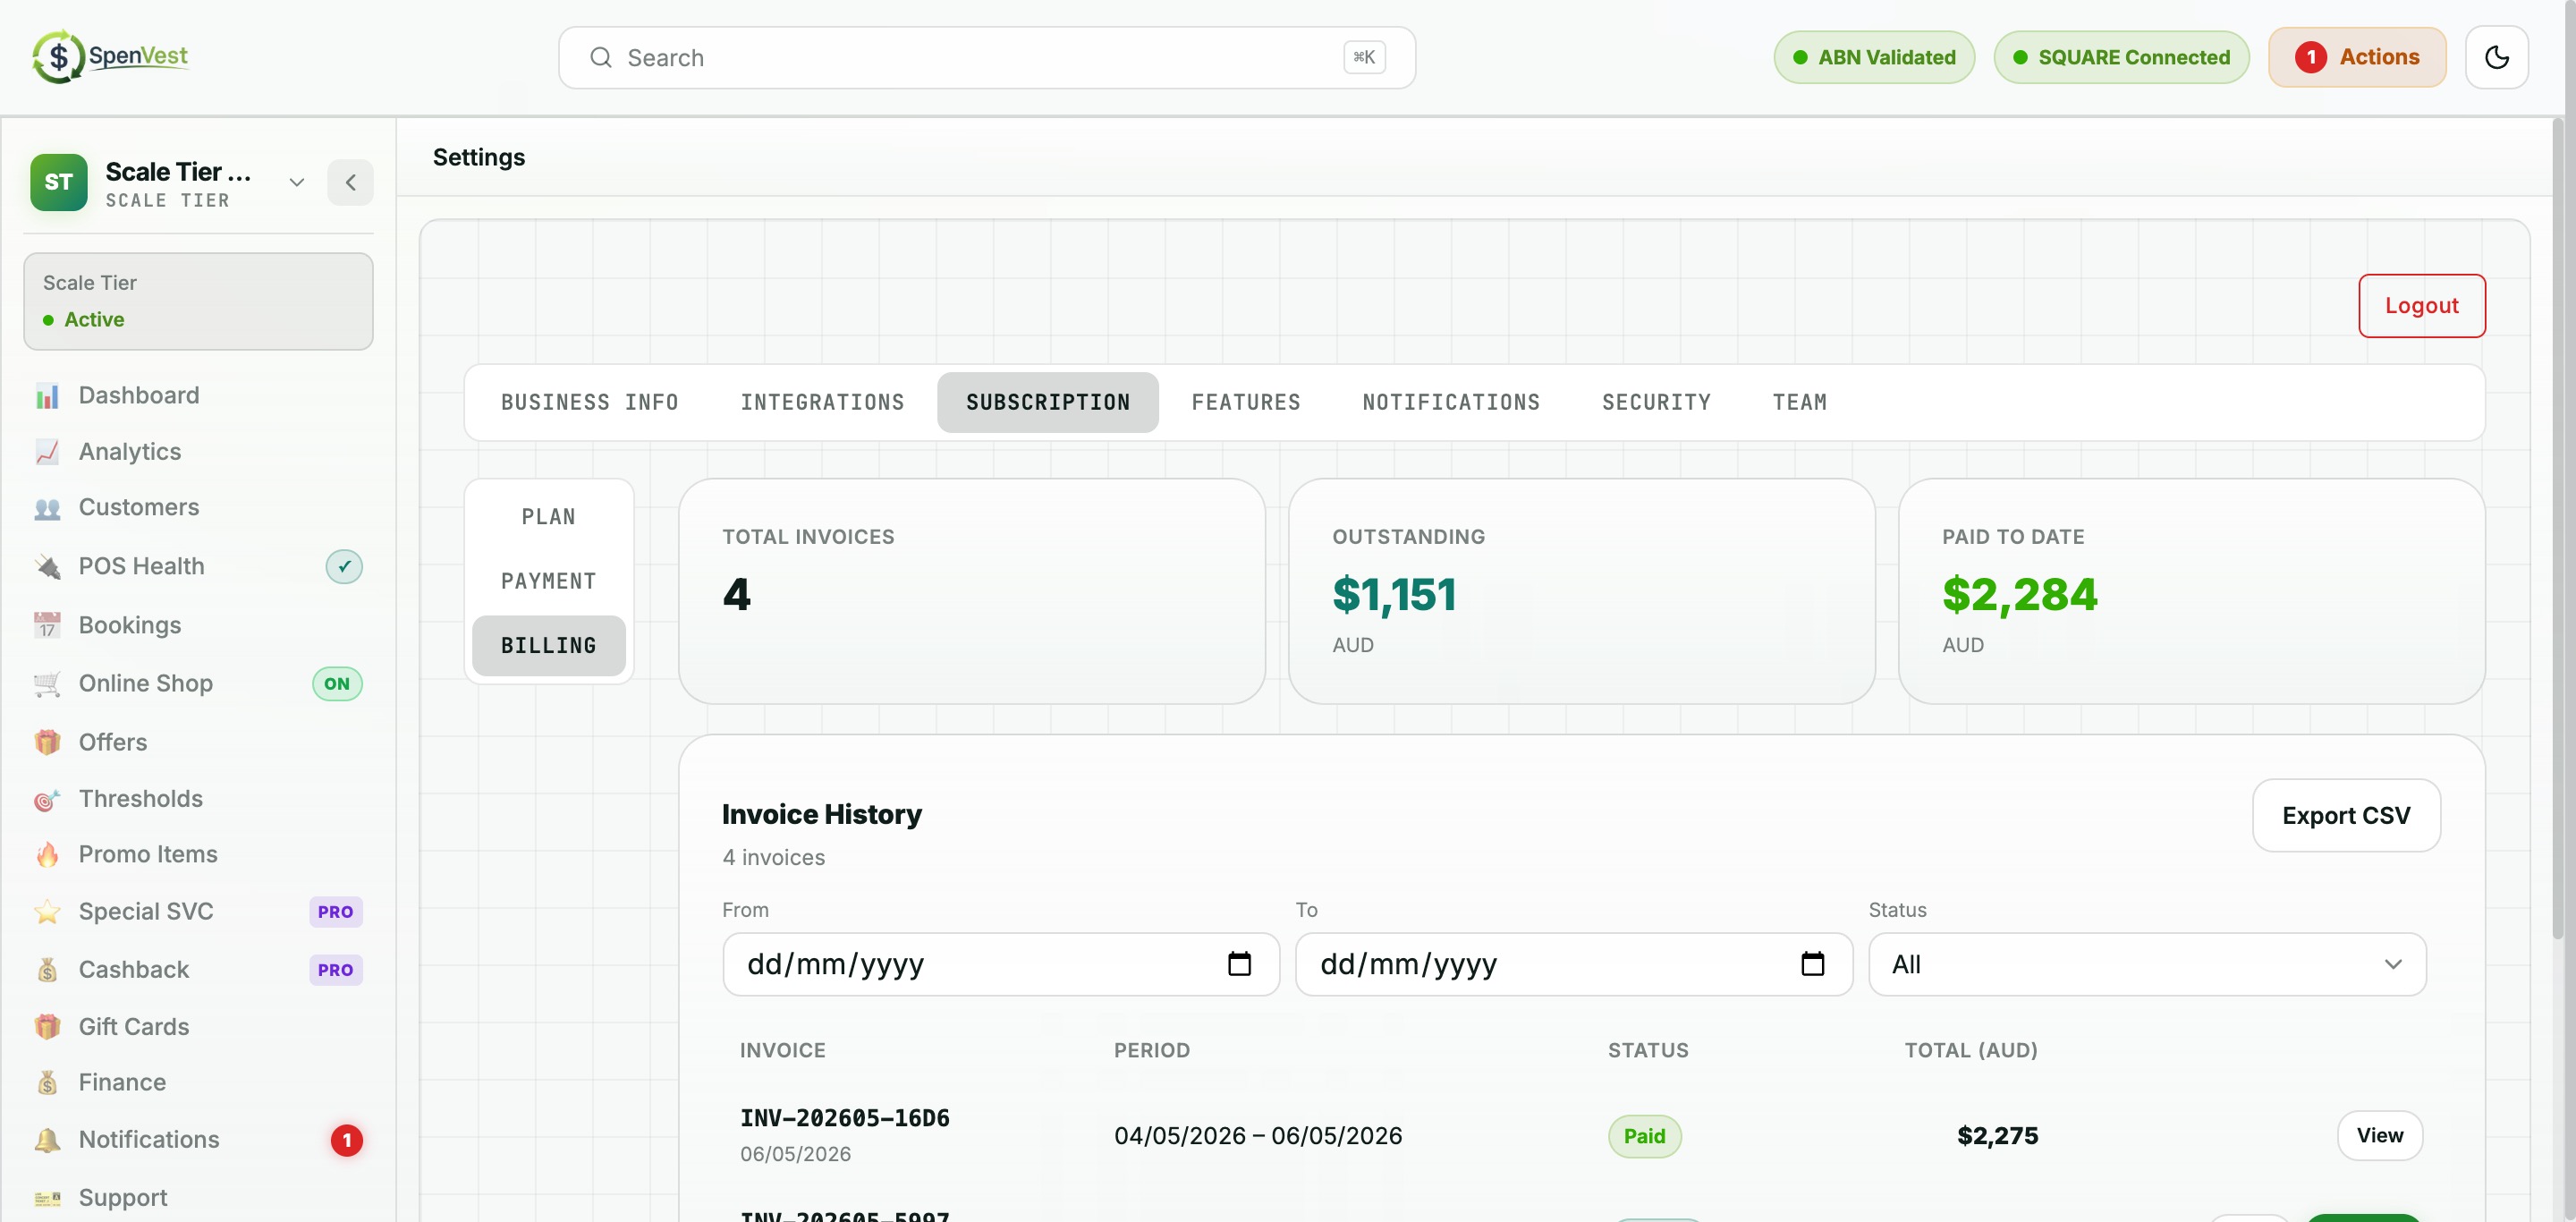Image resolution: width=2576 pixels, height=1222 pixels.
Task: Click the From date calendar icon
Action: coord(1239,964)
